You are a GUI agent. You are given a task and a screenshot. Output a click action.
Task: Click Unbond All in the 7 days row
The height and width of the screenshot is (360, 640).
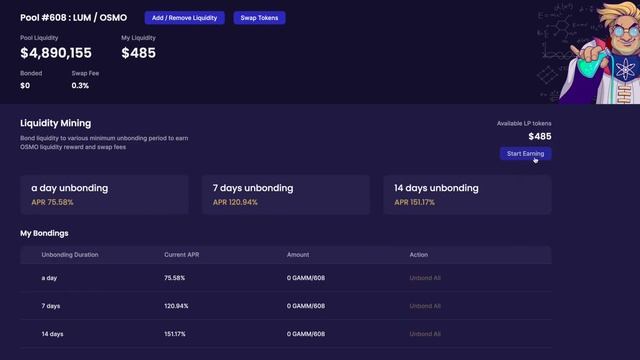pos(425,306)
